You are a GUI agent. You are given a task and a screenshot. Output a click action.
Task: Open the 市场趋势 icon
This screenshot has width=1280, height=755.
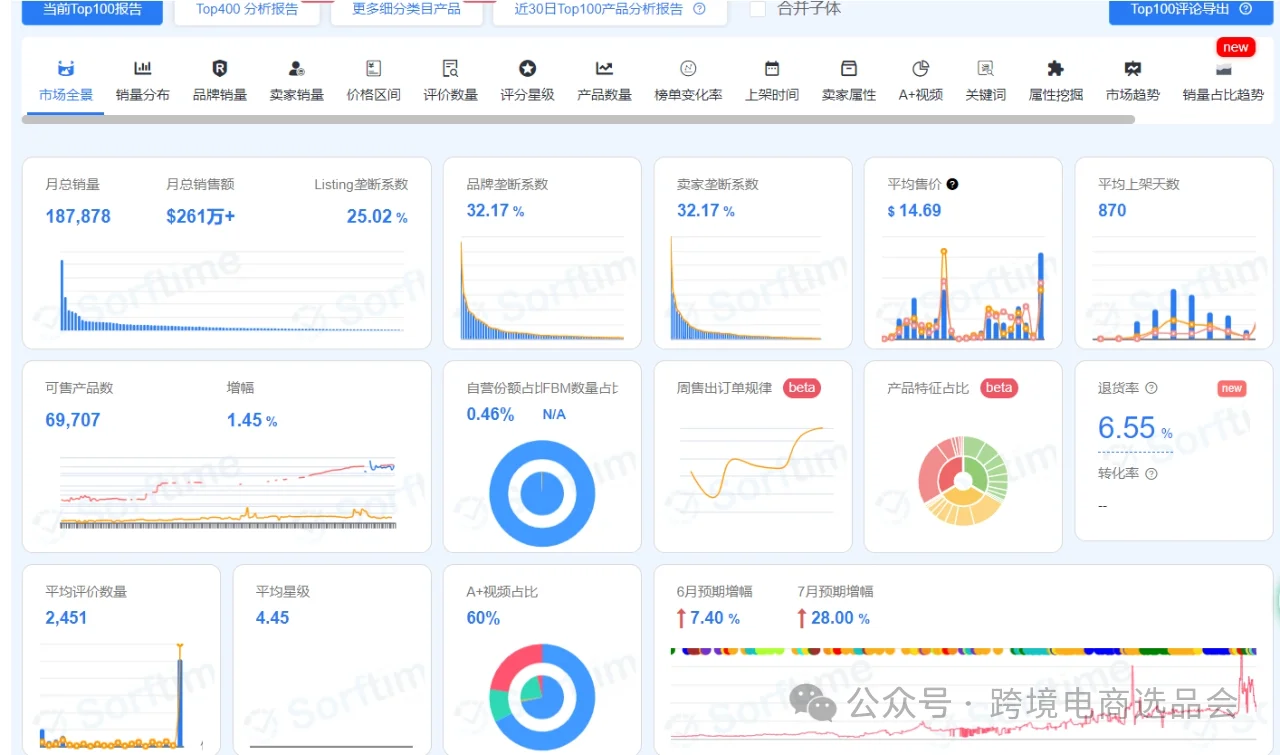click(x=1133, y=69)
